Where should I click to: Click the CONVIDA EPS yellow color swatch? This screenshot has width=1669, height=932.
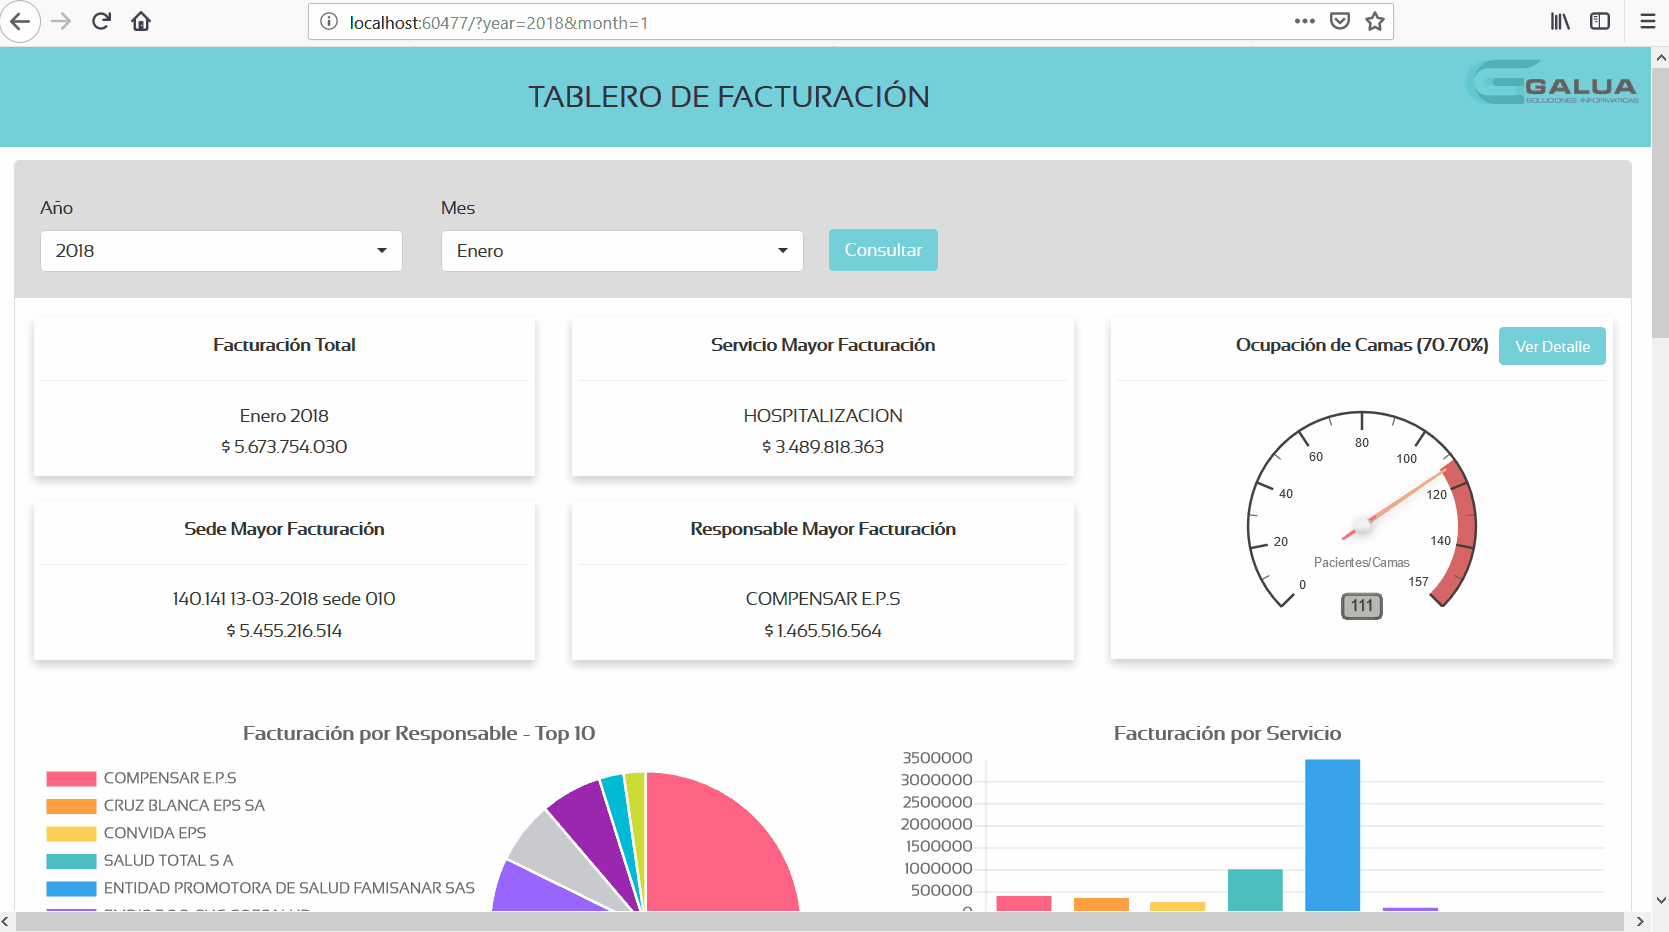click(71, 834)
